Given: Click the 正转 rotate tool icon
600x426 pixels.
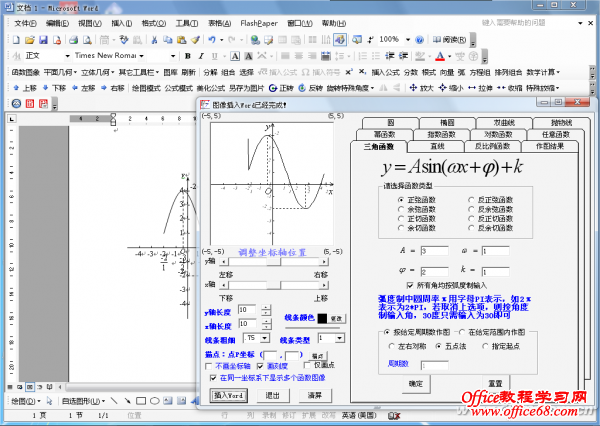Looking at the screenshot, I should pyautogui.click(x=281, y=88).
